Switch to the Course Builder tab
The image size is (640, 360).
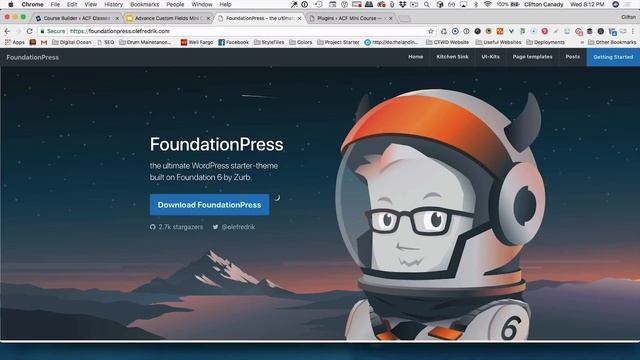[x=76, y=18]
